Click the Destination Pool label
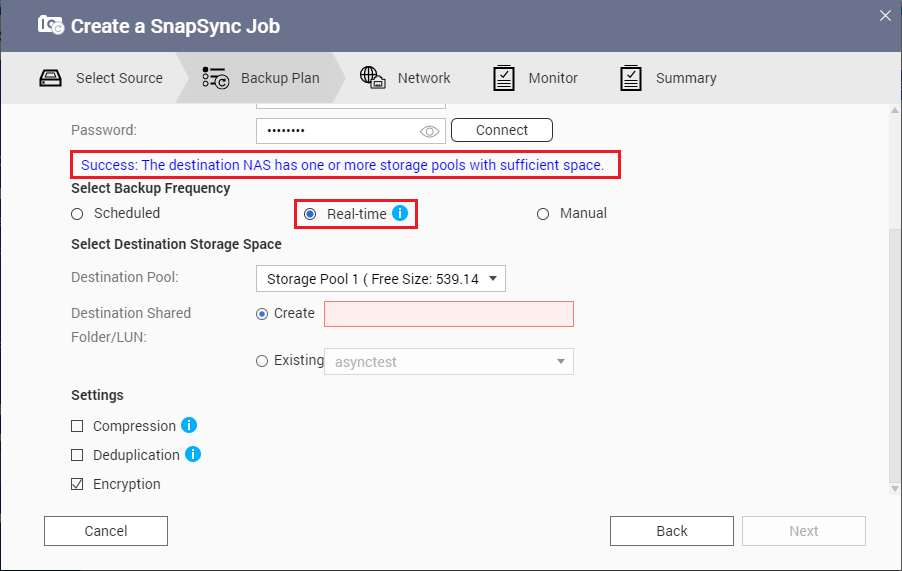The height and width of the screenshot is (571, 902). pos(125,277)
